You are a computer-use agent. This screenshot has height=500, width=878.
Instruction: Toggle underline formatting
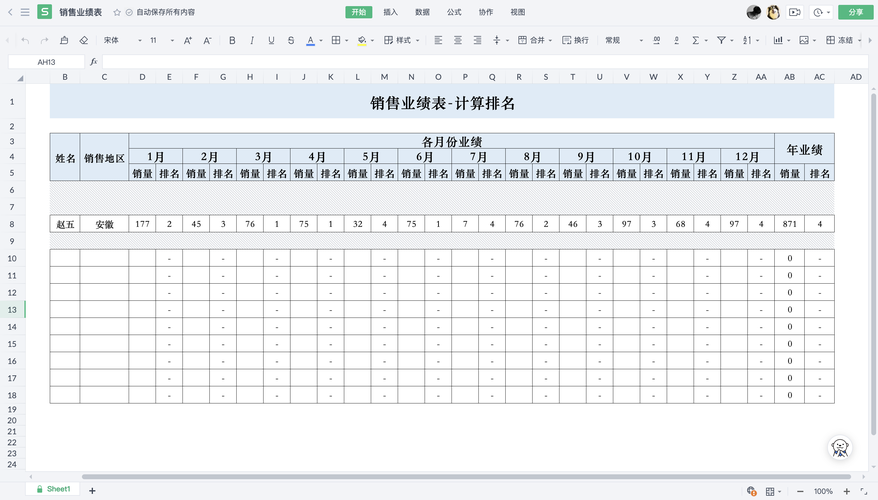click(x=271, y=40)
